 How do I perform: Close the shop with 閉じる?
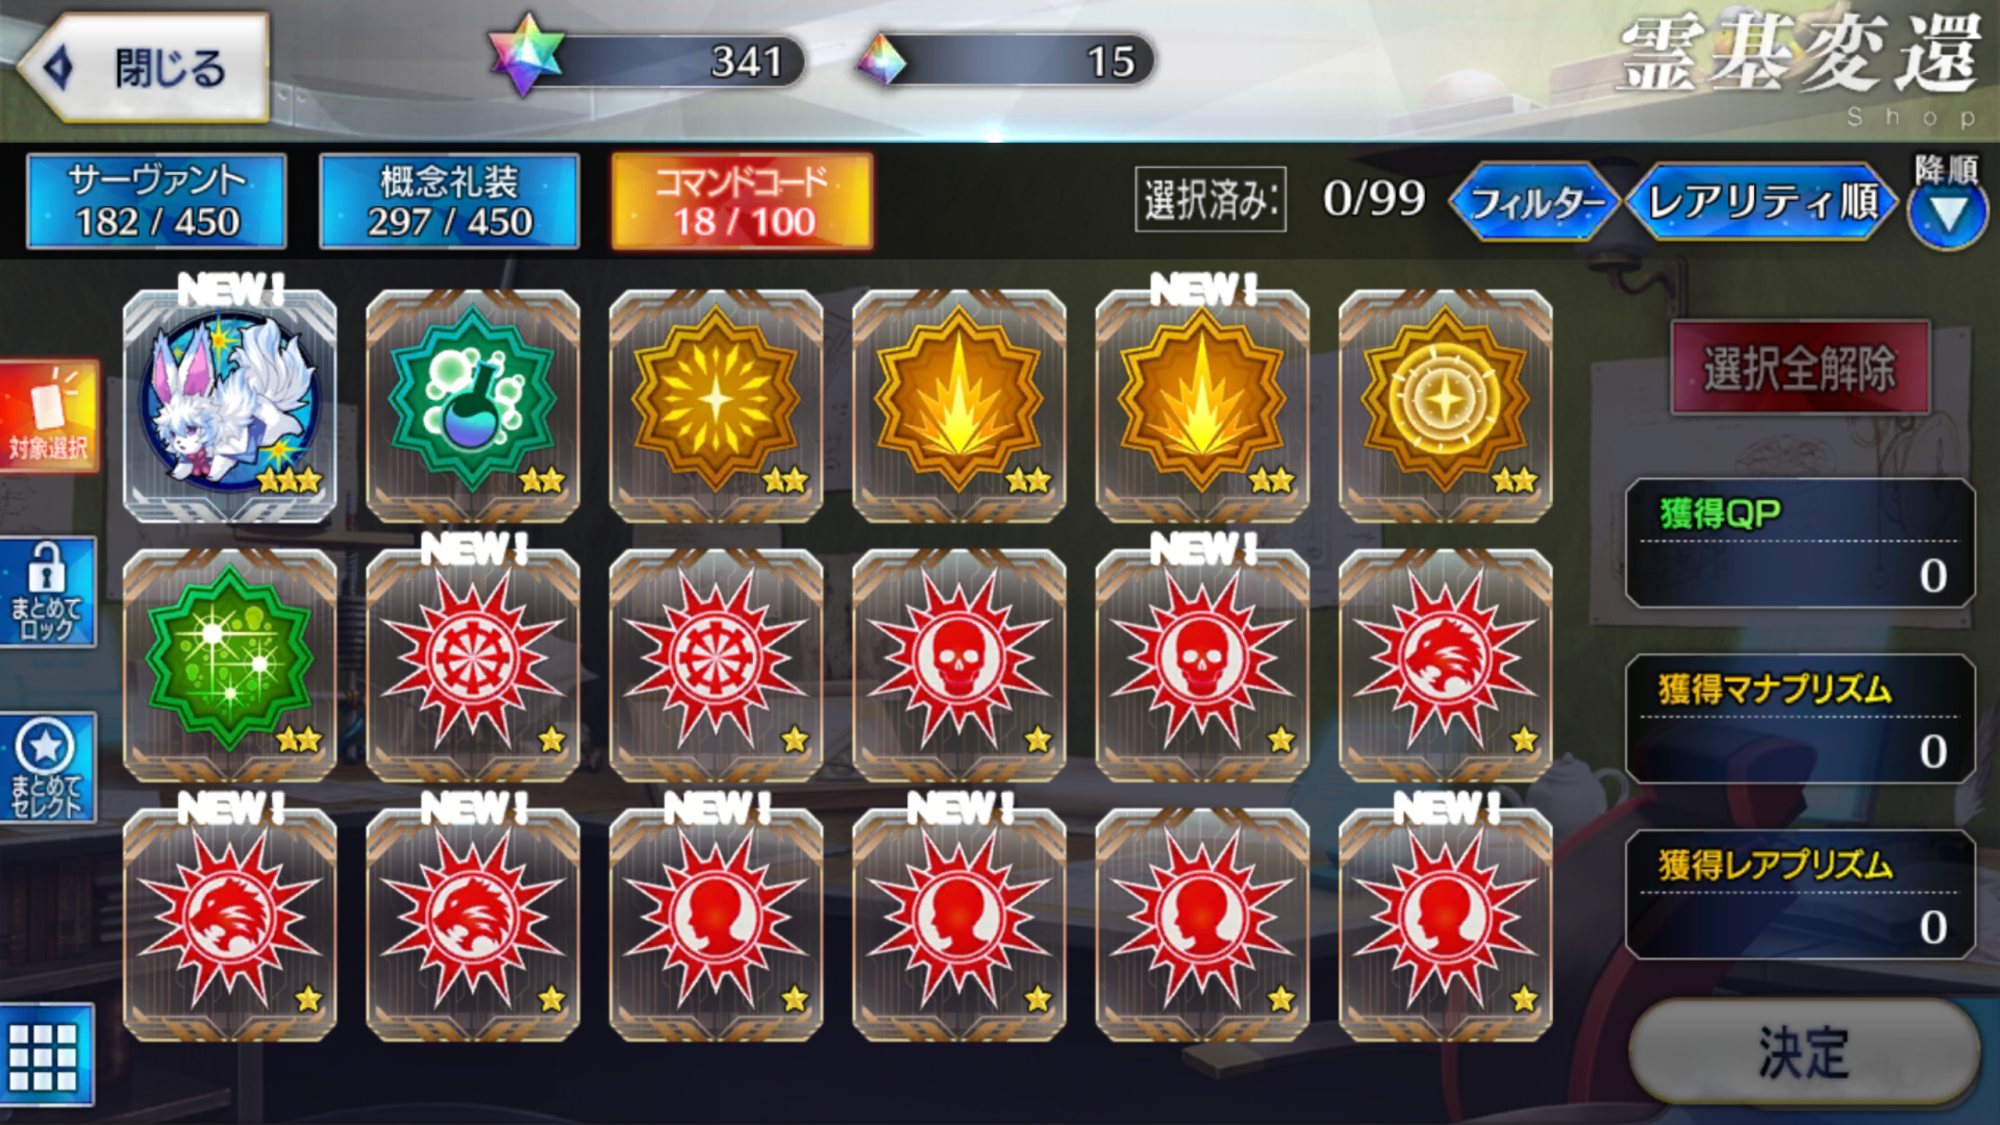tap(145, 68)
